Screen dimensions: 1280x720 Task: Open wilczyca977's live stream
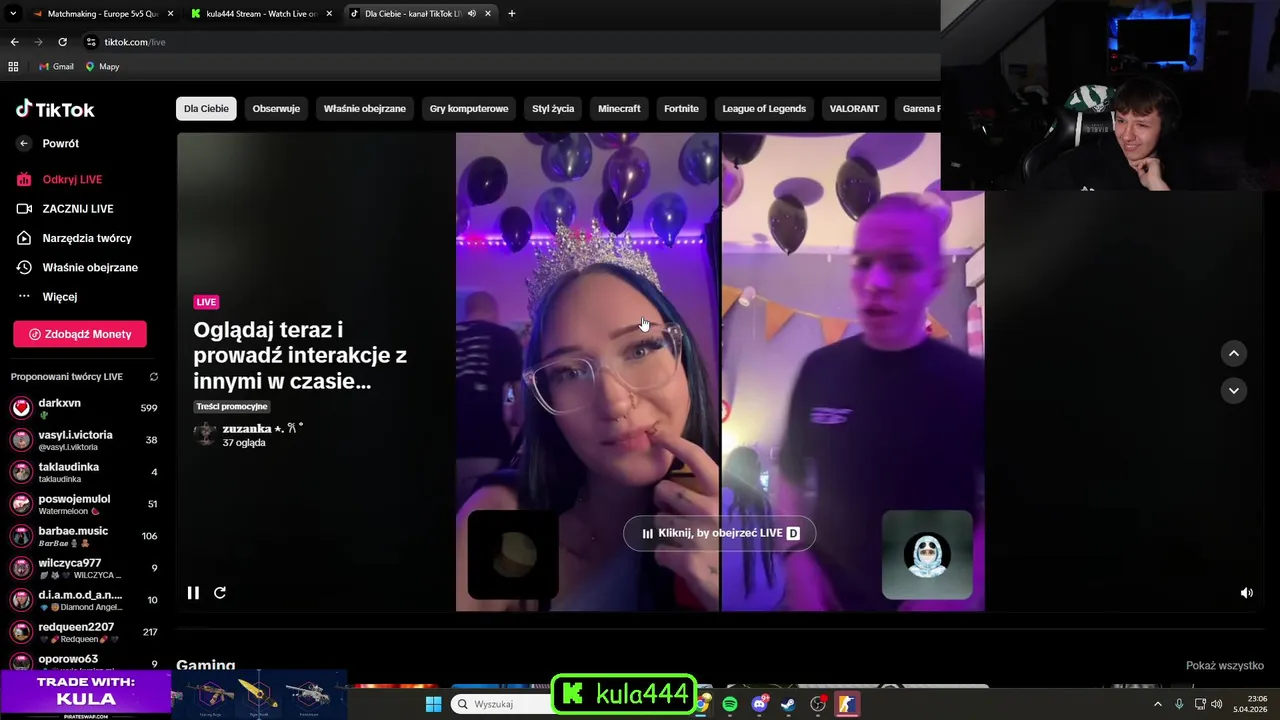(84, 568)
